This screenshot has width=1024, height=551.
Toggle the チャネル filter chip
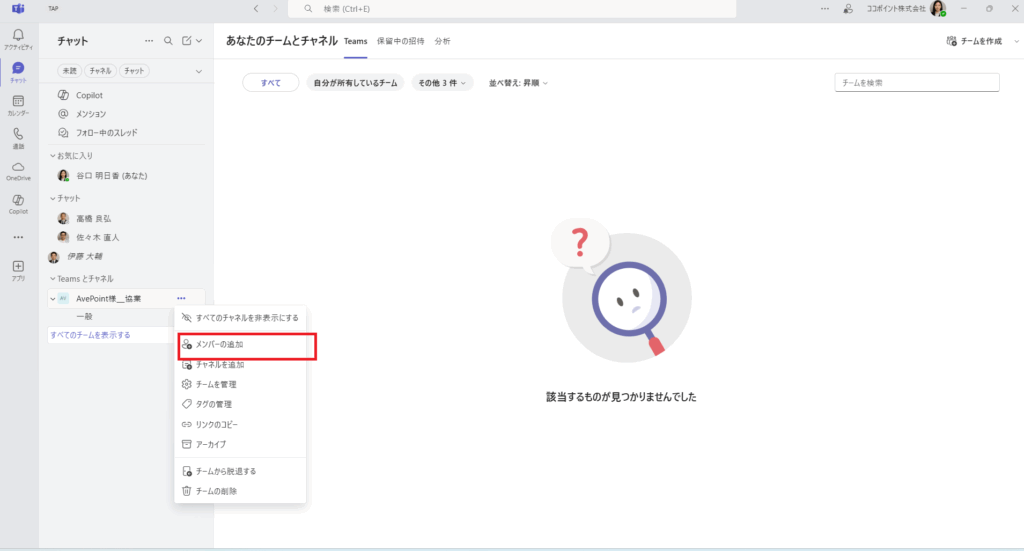click(99, 71)
